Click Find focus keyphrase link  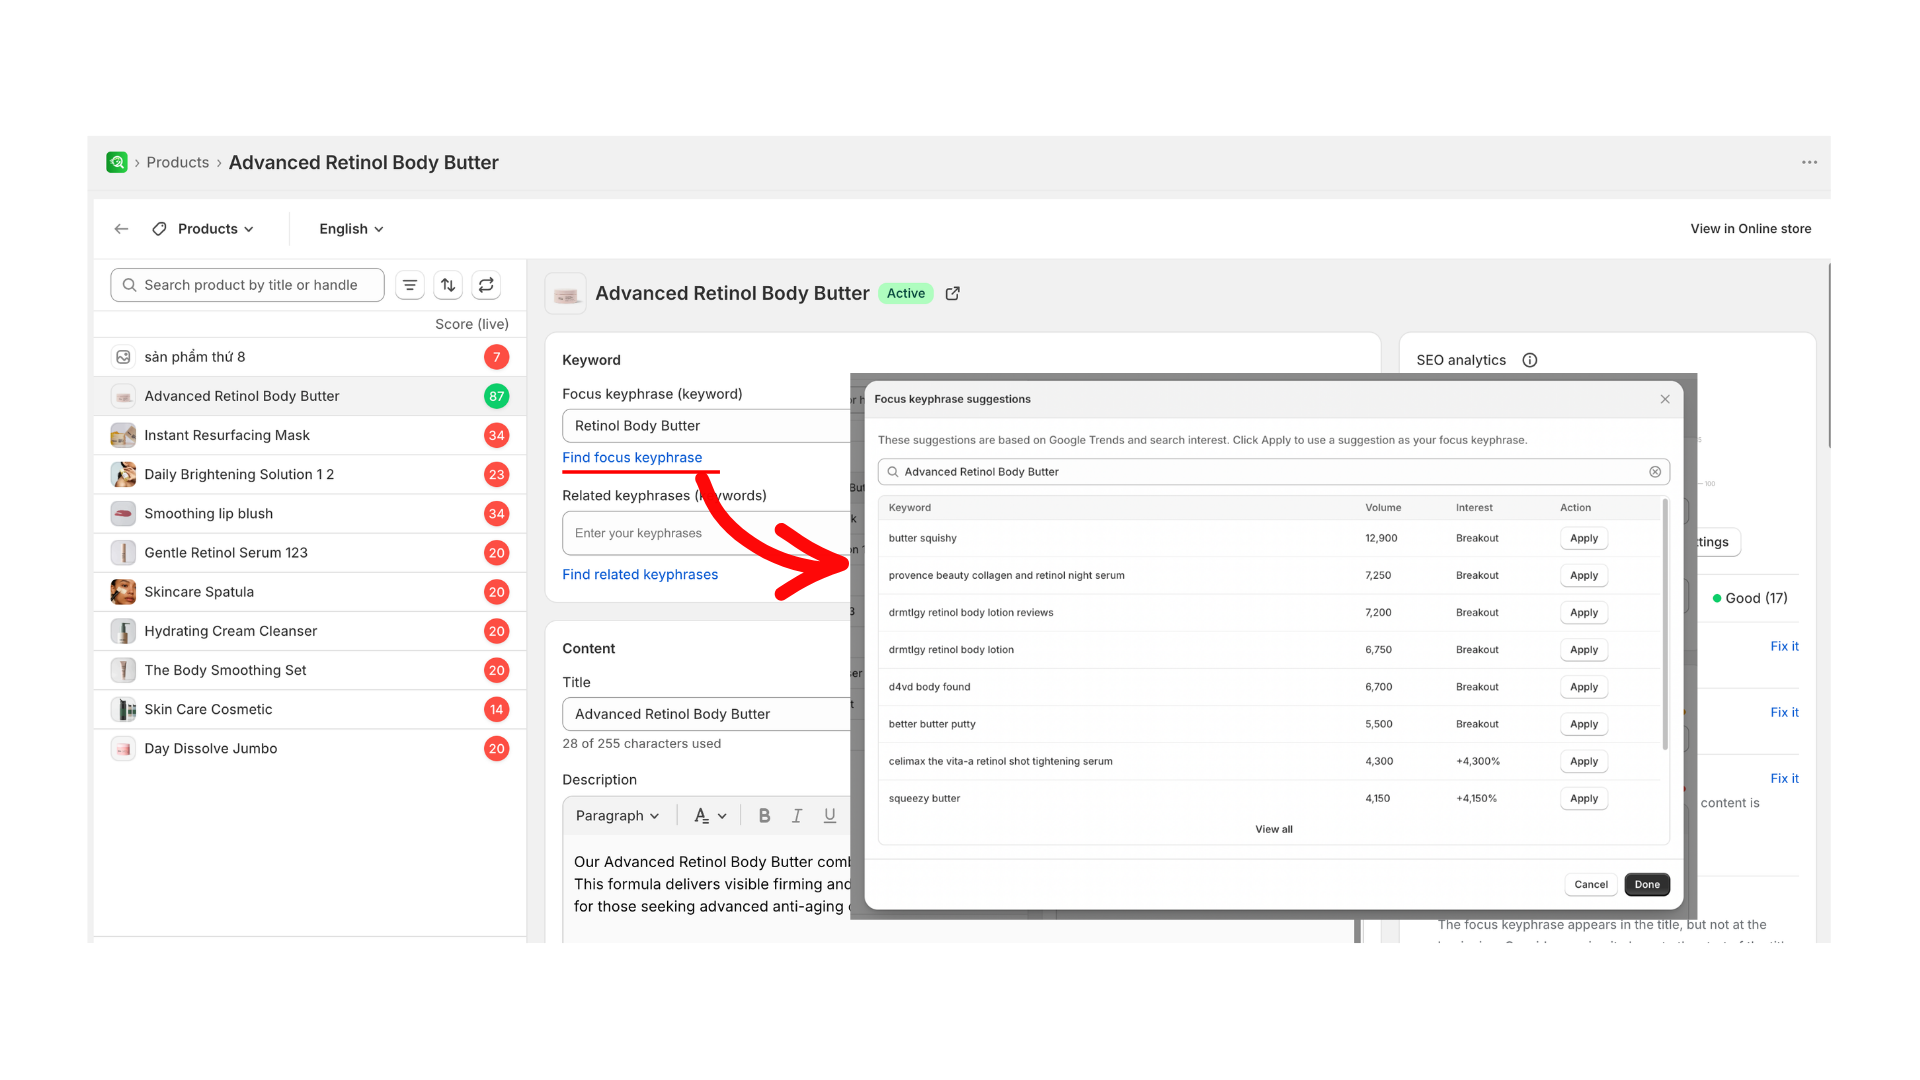[x=632, y=457]
